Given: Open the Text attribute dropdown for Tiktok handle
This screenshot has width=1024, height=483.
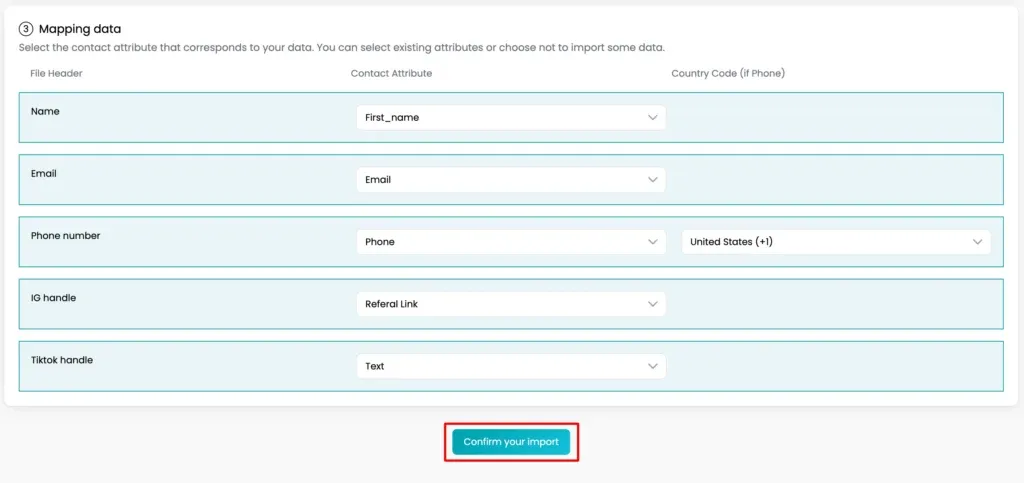Looking at the screenshot, I should click(511, 366).
